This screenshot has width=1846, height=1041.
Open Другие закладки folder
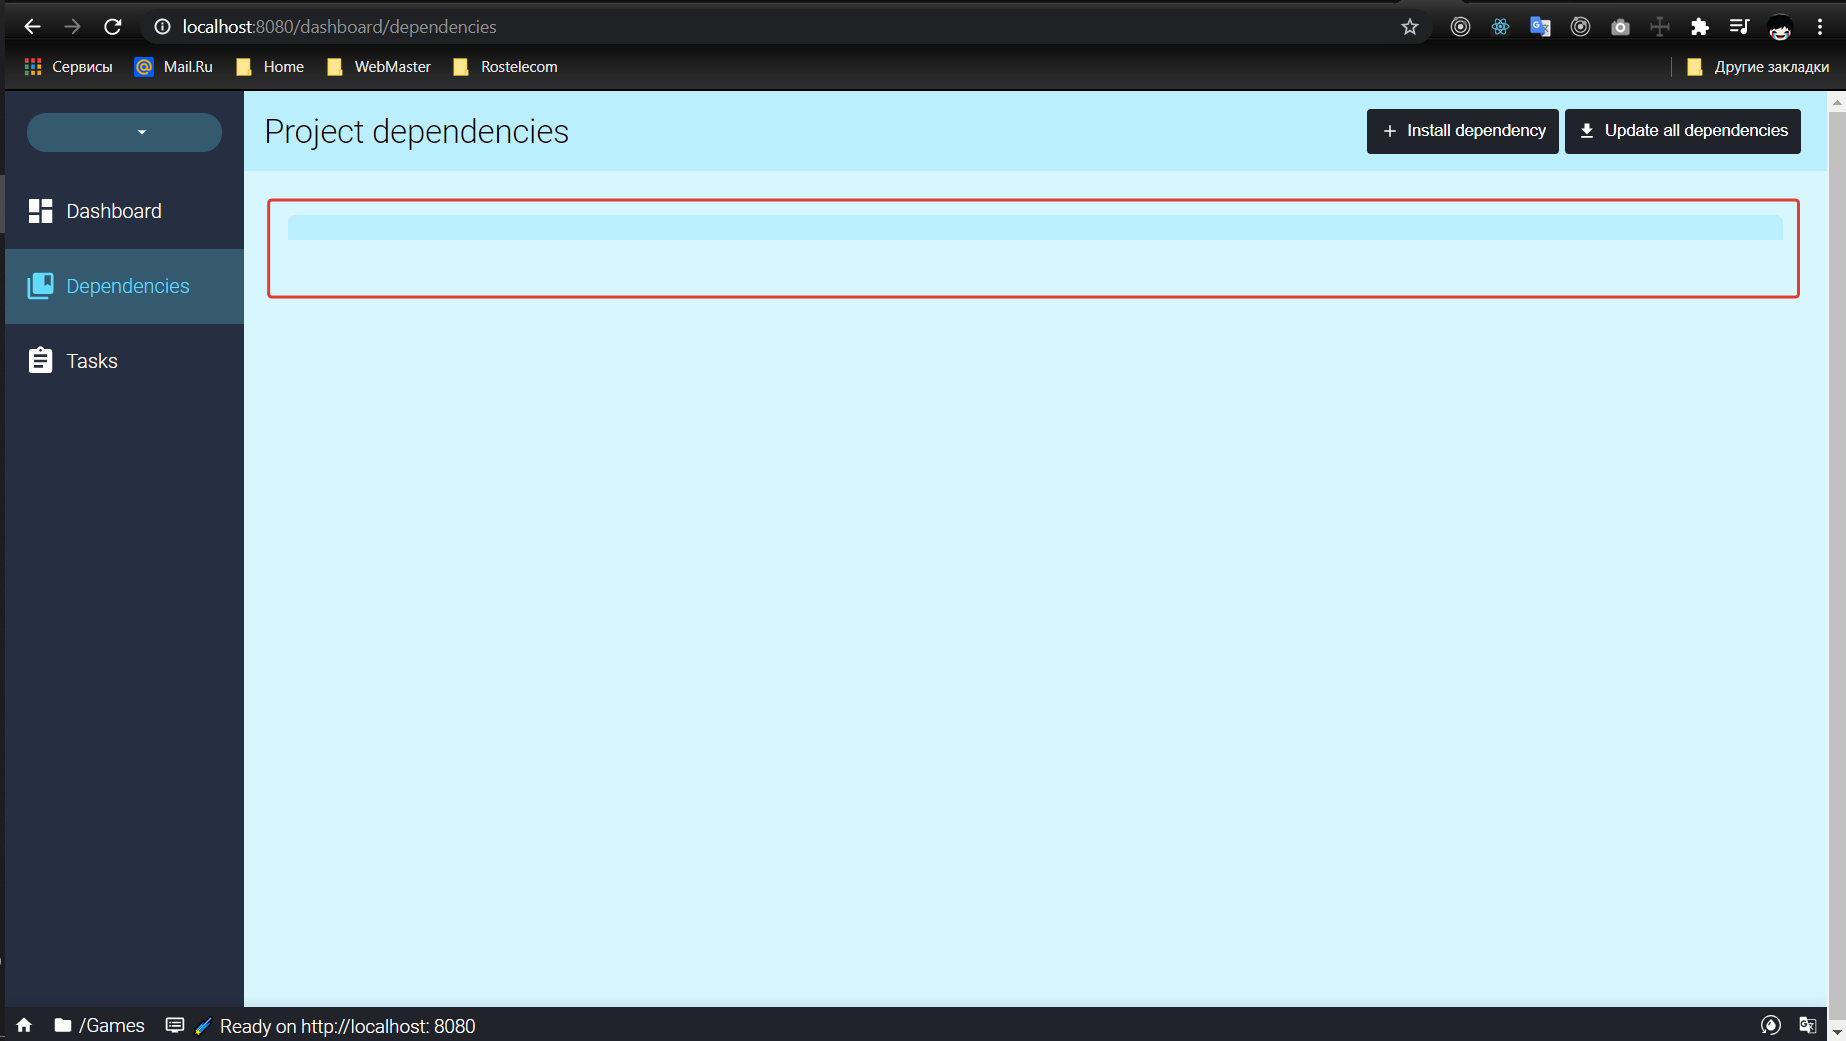pyautogui.click(x=1758, y=67)
